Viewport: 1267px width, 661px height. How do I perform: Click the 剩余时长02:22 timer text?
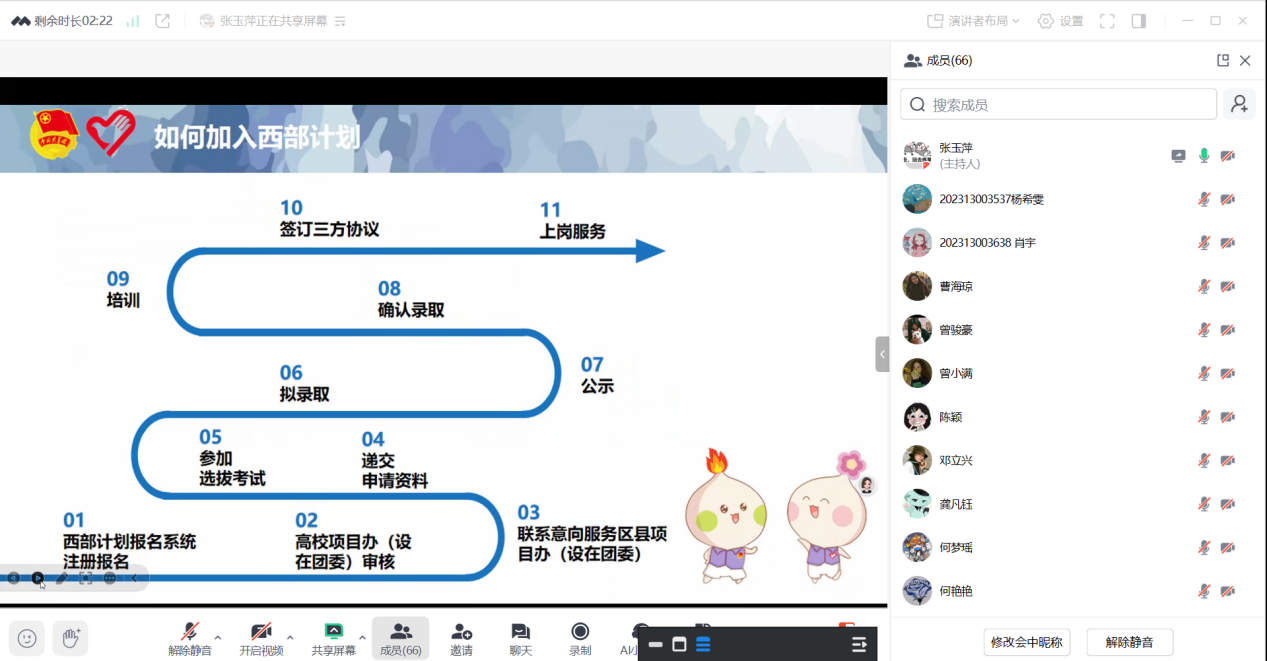76,20
